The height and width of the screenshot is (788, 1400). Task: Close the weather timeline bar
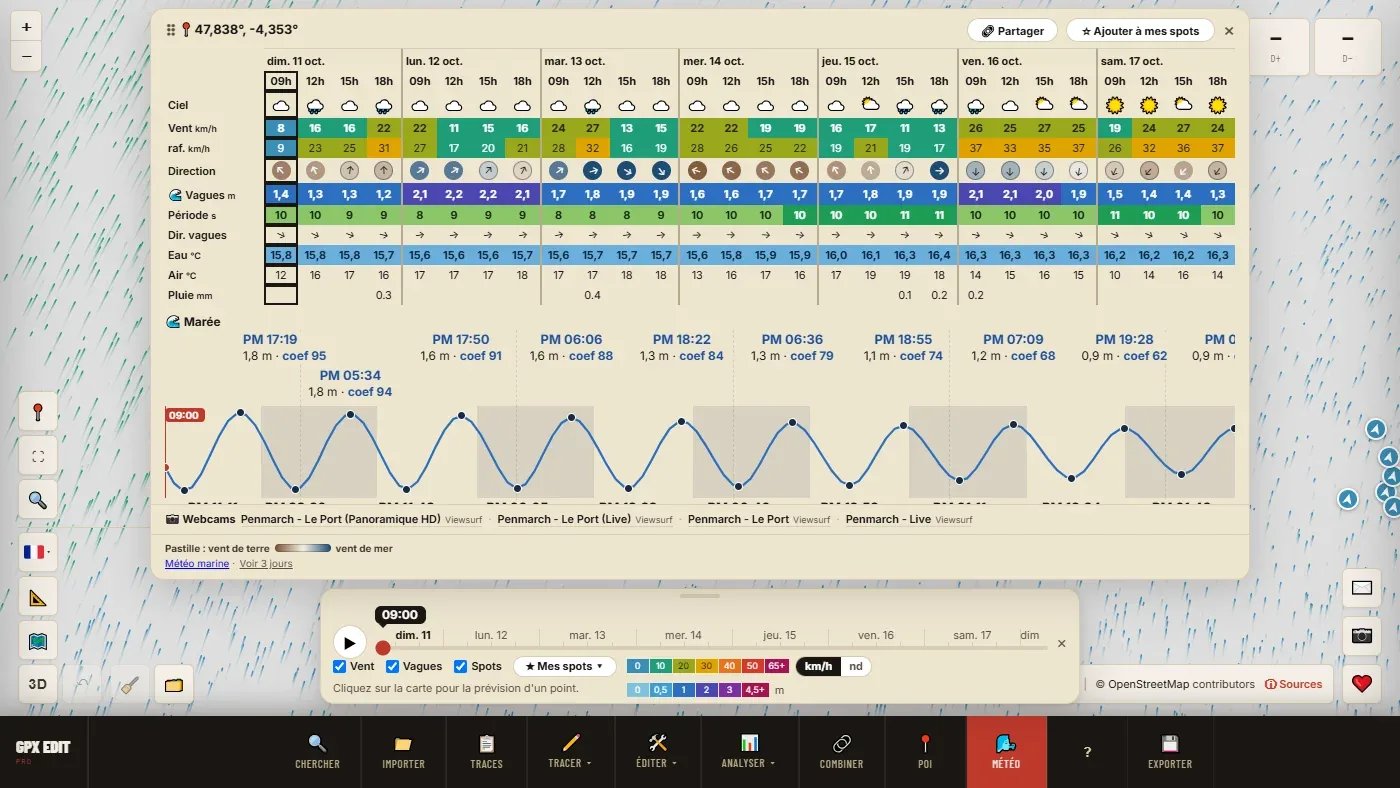[x=1062, y=644]
